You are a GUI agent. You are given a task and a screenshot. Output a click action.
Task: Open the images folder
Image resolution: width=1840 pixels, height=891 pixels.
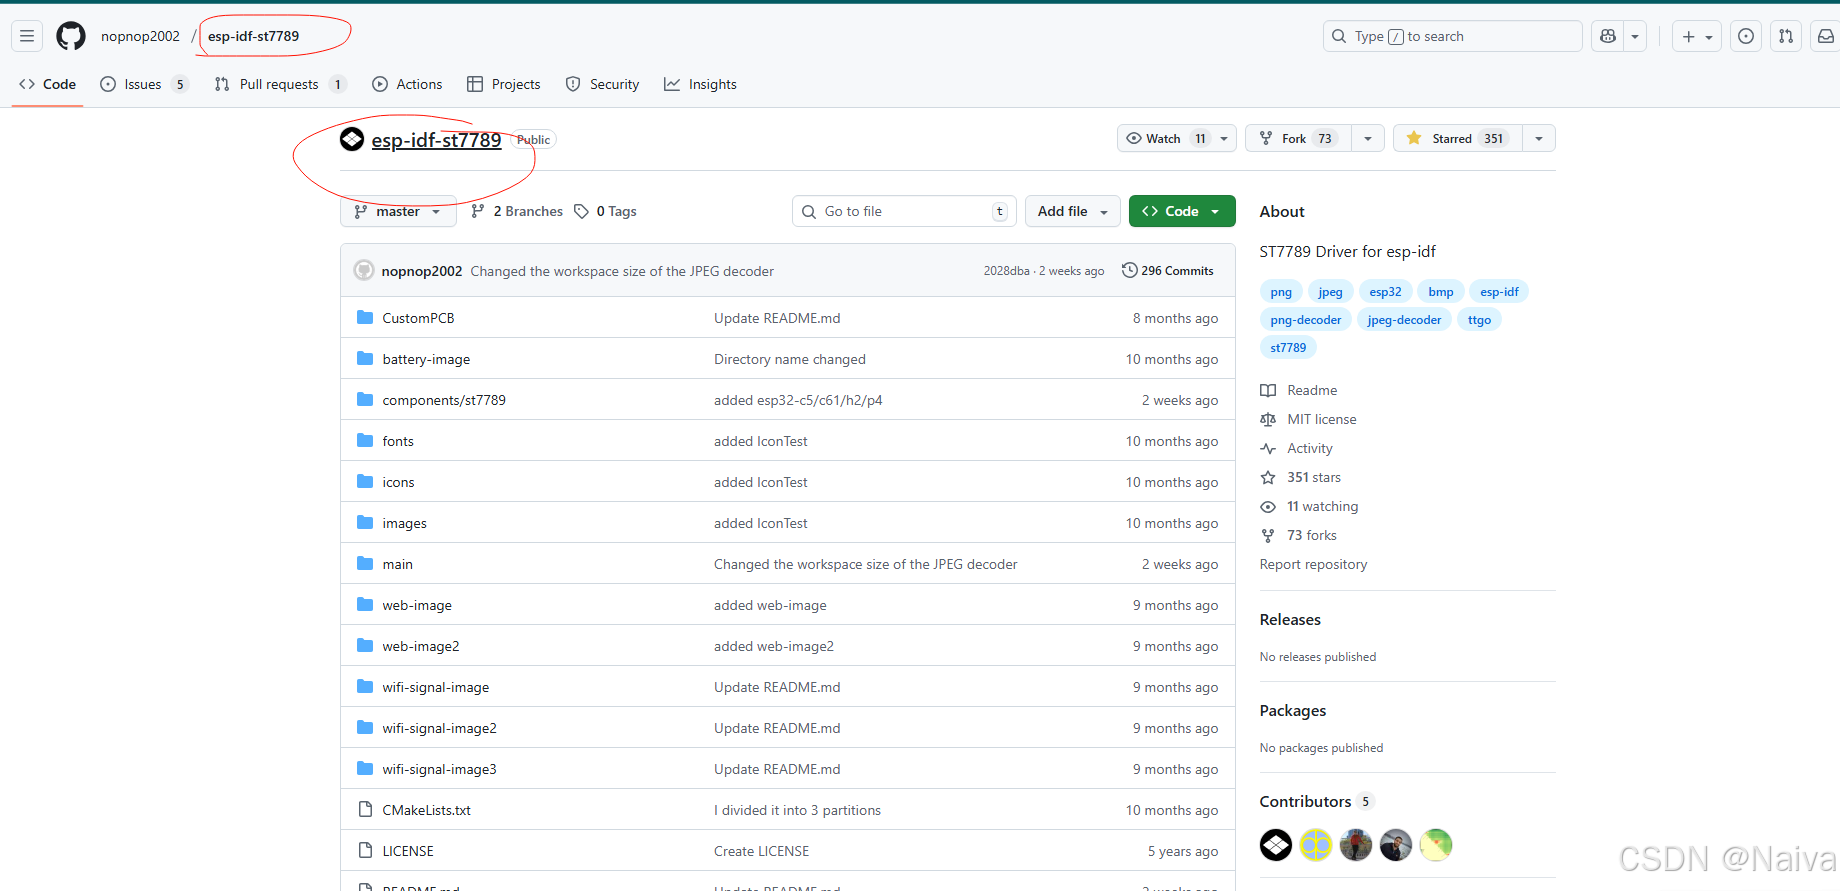click(x=404, y=523)
